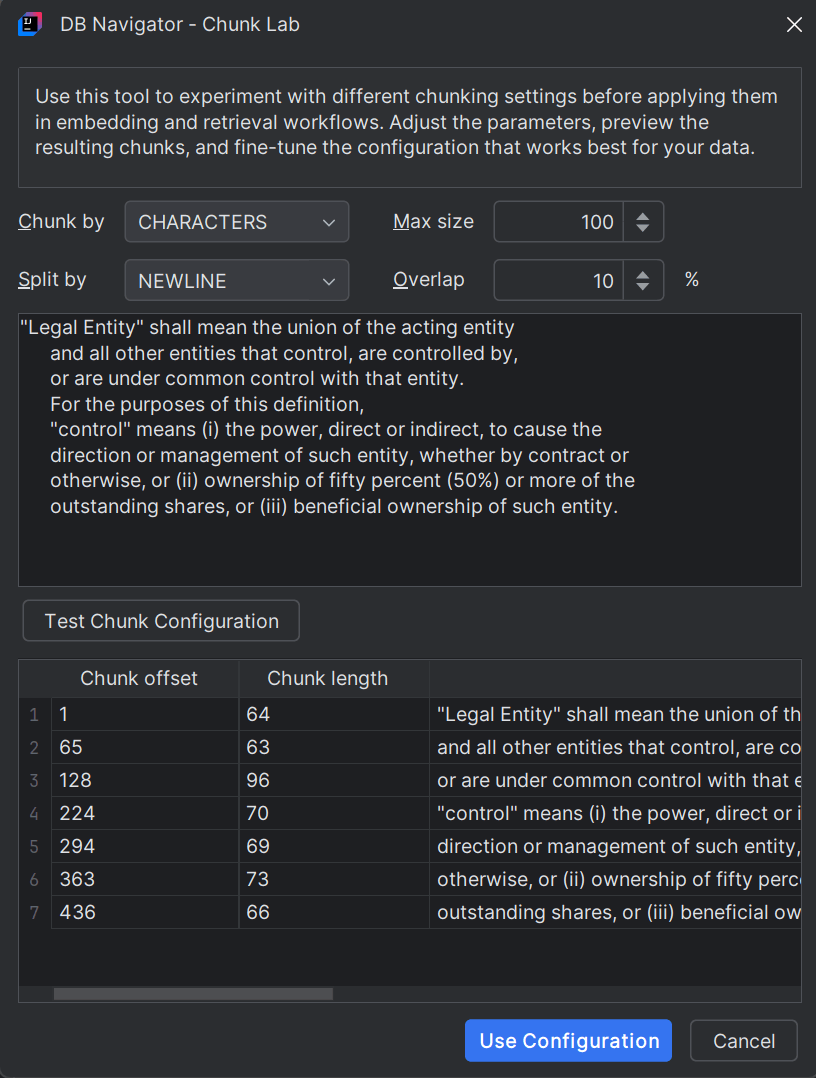Increase Overlap with the up arrow
Viewport: 816px width, 1078px height.
[x=643, y=274]
